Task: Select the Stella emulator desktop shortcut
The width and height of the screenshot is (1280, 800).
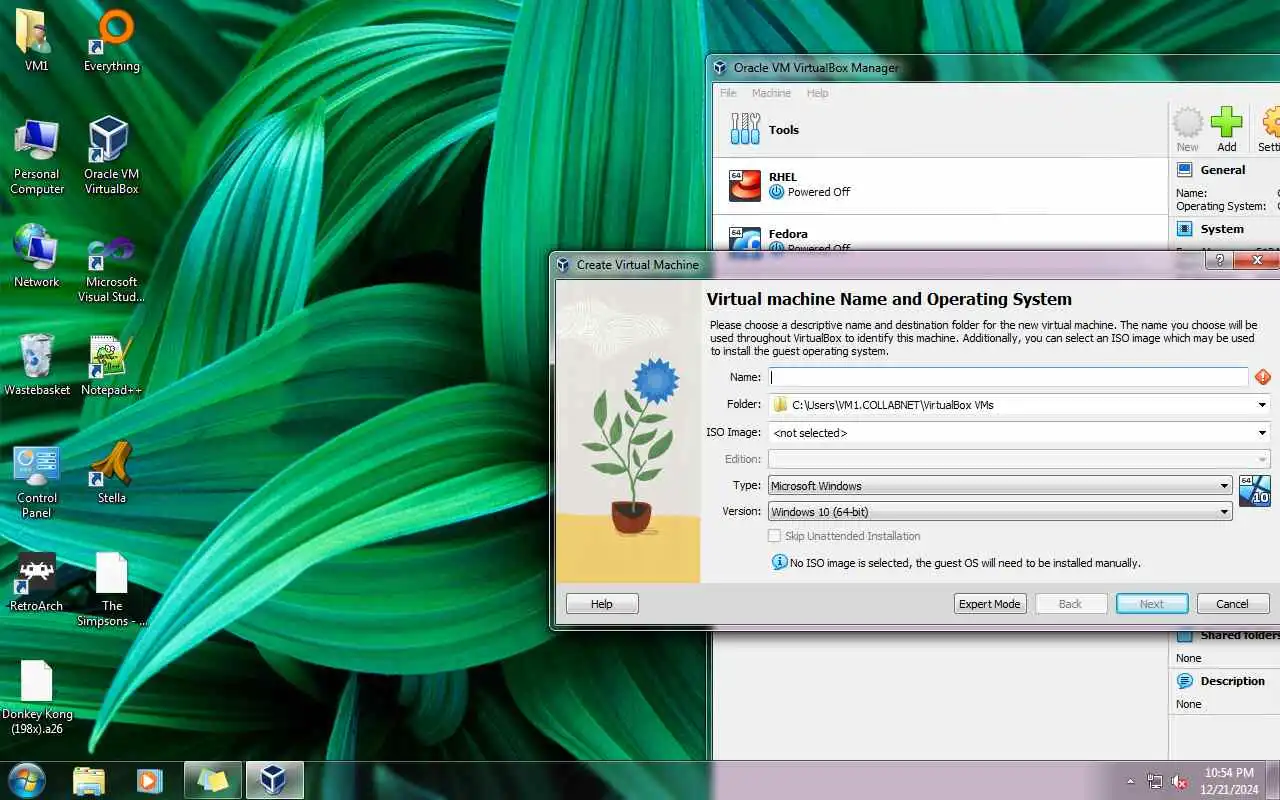Action: click(x=111, y=472)
